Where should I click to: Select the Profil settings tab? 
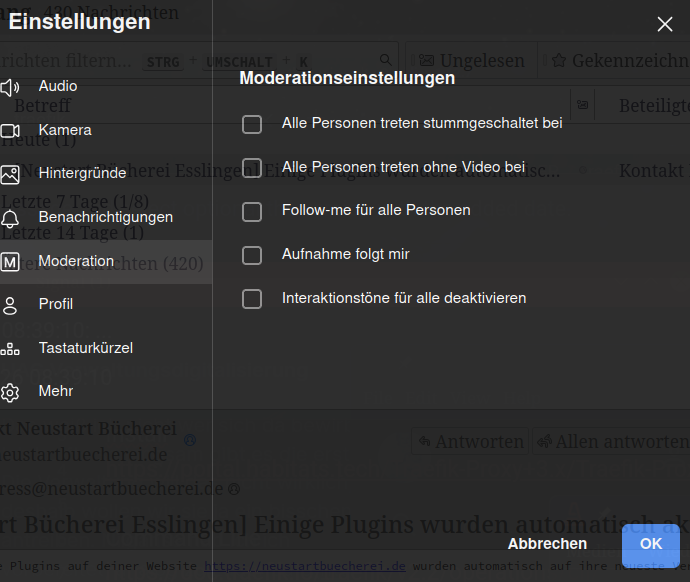click(x=56, y=304)
